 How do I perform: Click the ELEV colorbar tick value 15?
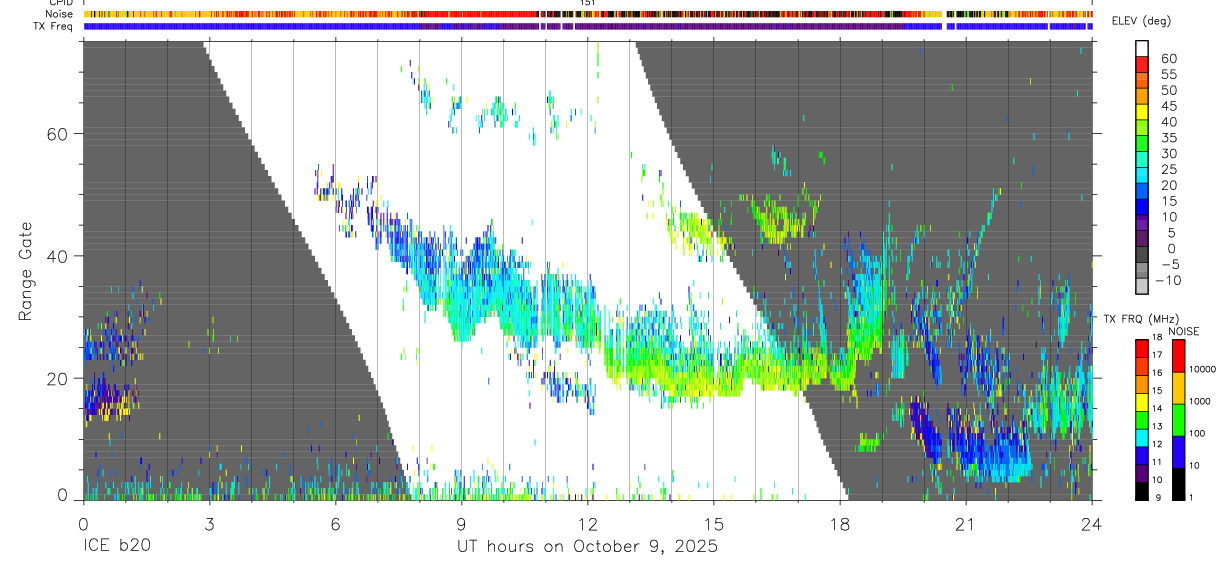click(x=1168, y=201)
